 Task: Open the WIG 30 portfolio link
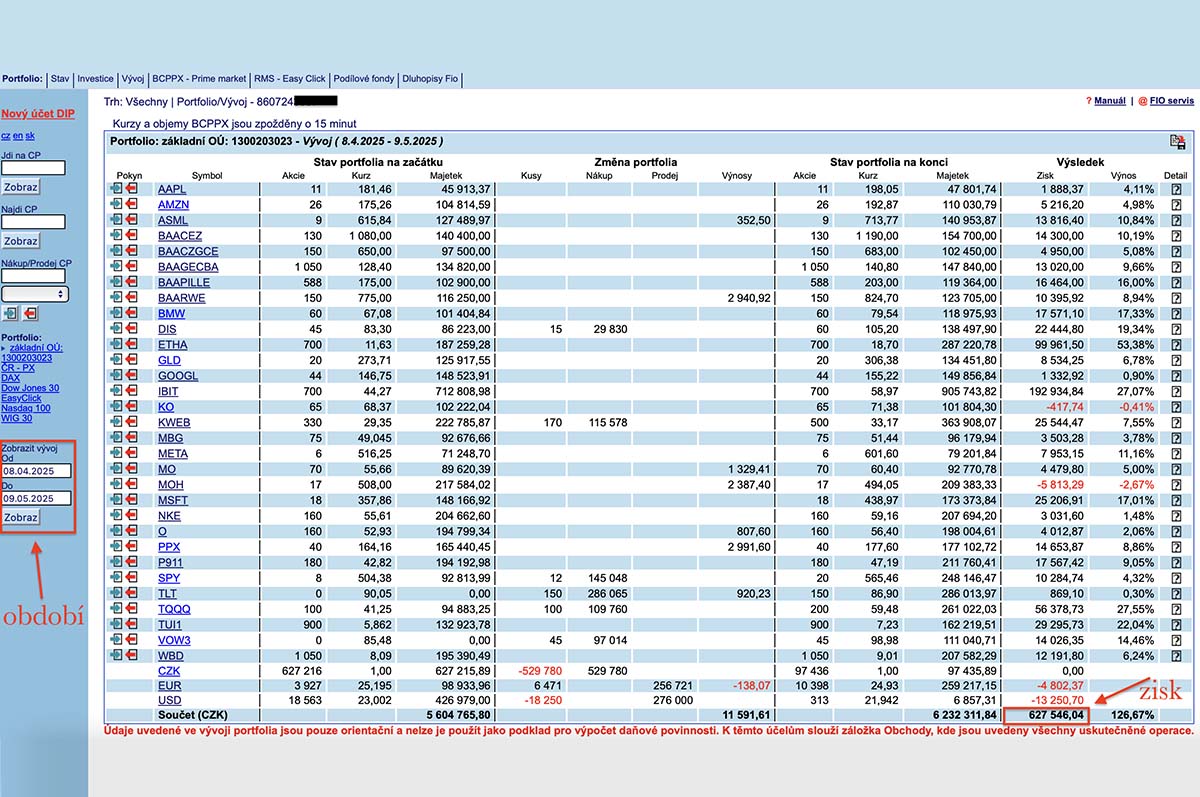click(x=17, y=418)
